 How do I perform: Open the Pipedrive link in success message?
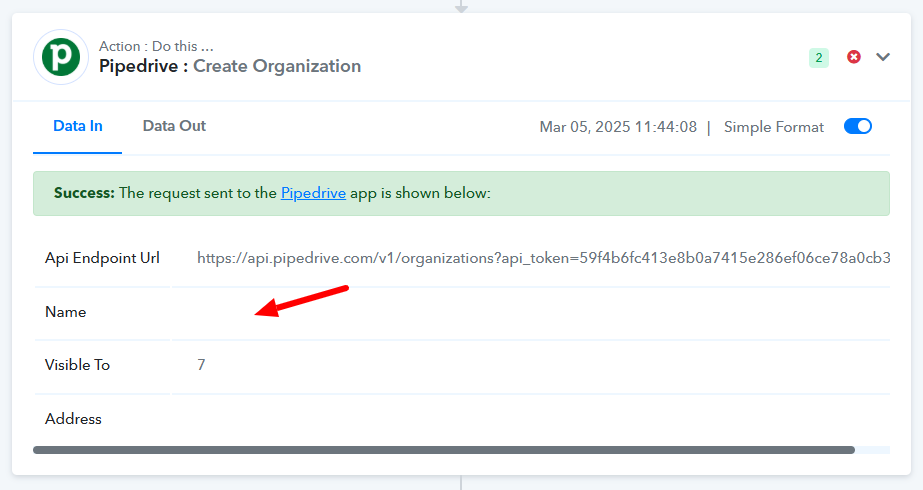pos(313,193)
